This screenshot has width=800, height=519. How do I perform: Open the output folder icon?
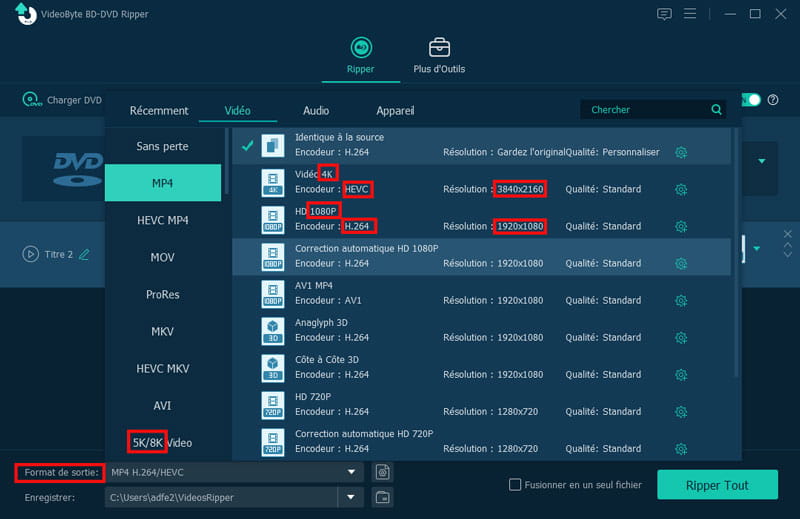click(x=383, y=497)
